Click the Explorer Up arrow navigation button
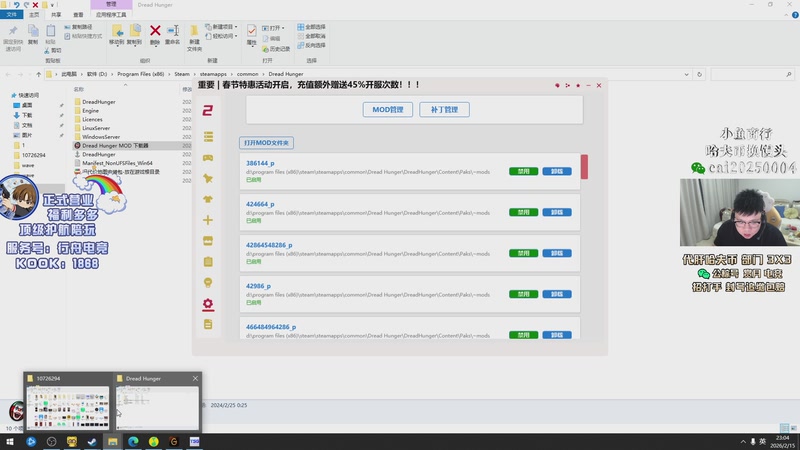Screen dimensions: 800x450 click(38, 74)
